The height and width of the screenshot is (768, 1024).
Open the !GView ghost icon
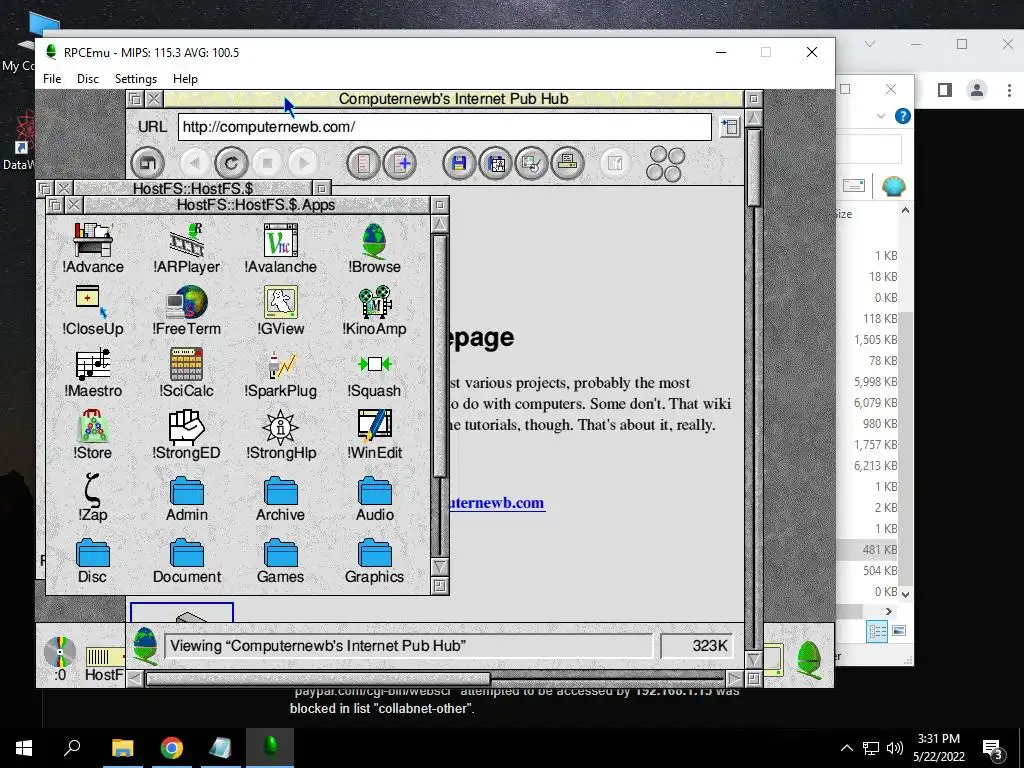[281, 310]
